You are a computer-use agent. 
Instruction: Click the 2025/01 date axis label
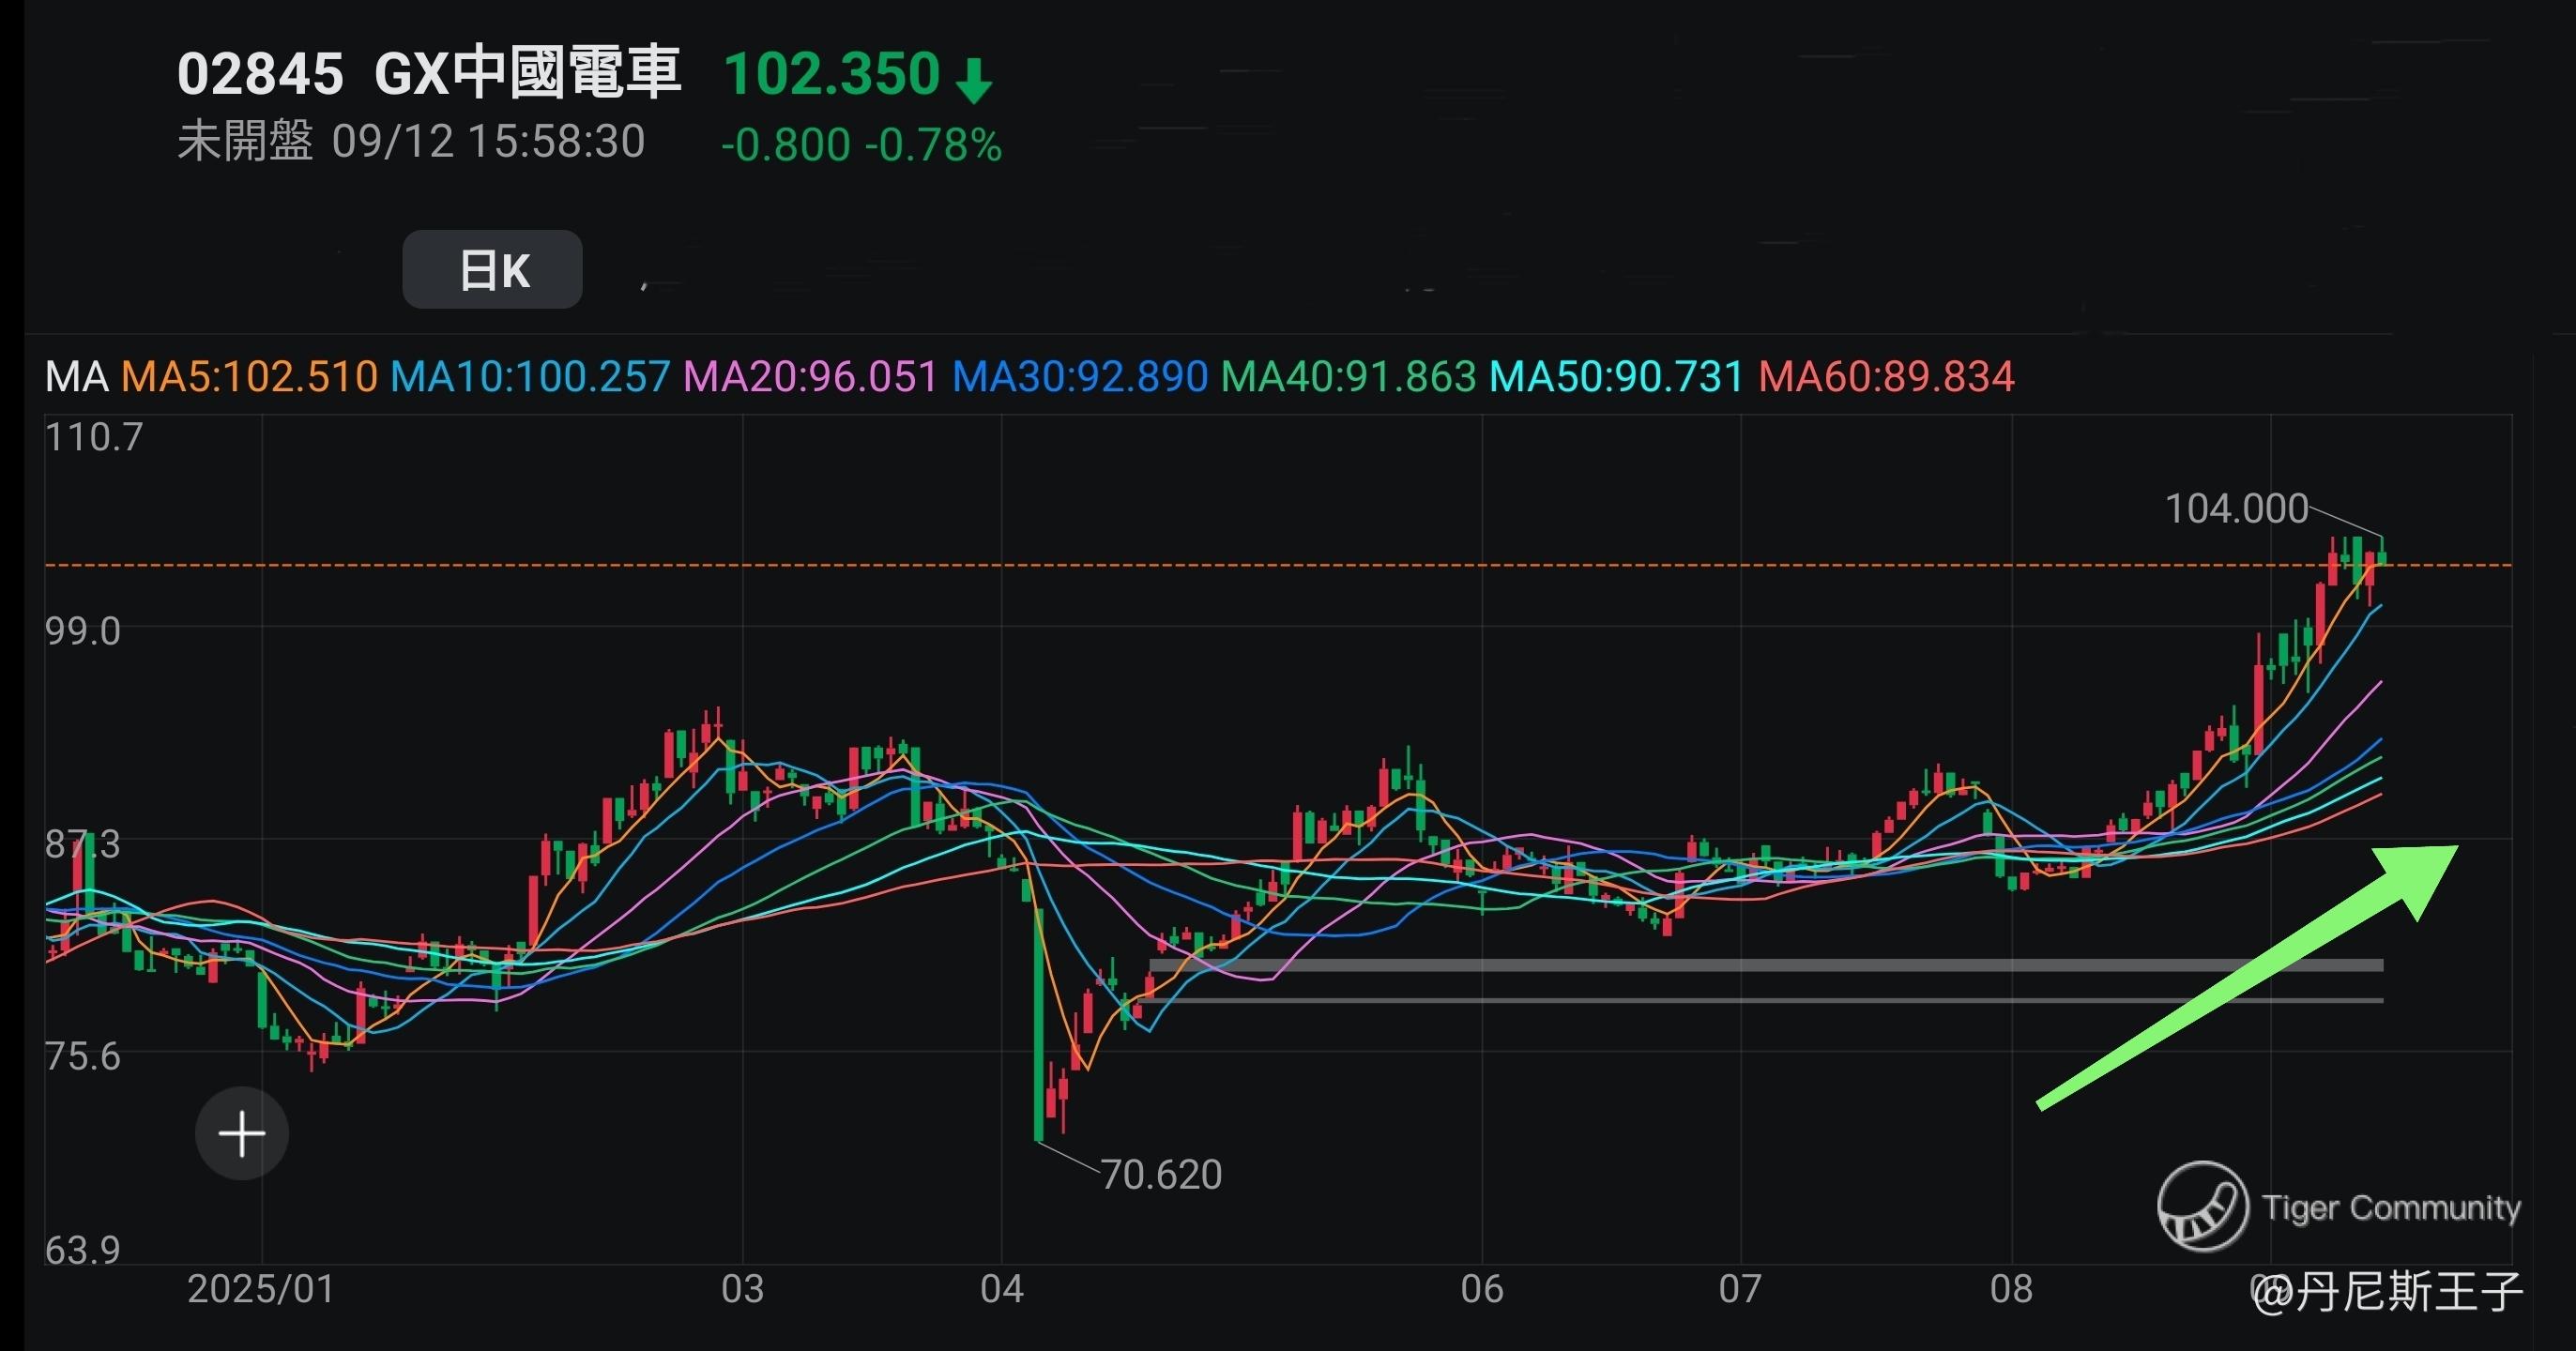(261, 1289)
